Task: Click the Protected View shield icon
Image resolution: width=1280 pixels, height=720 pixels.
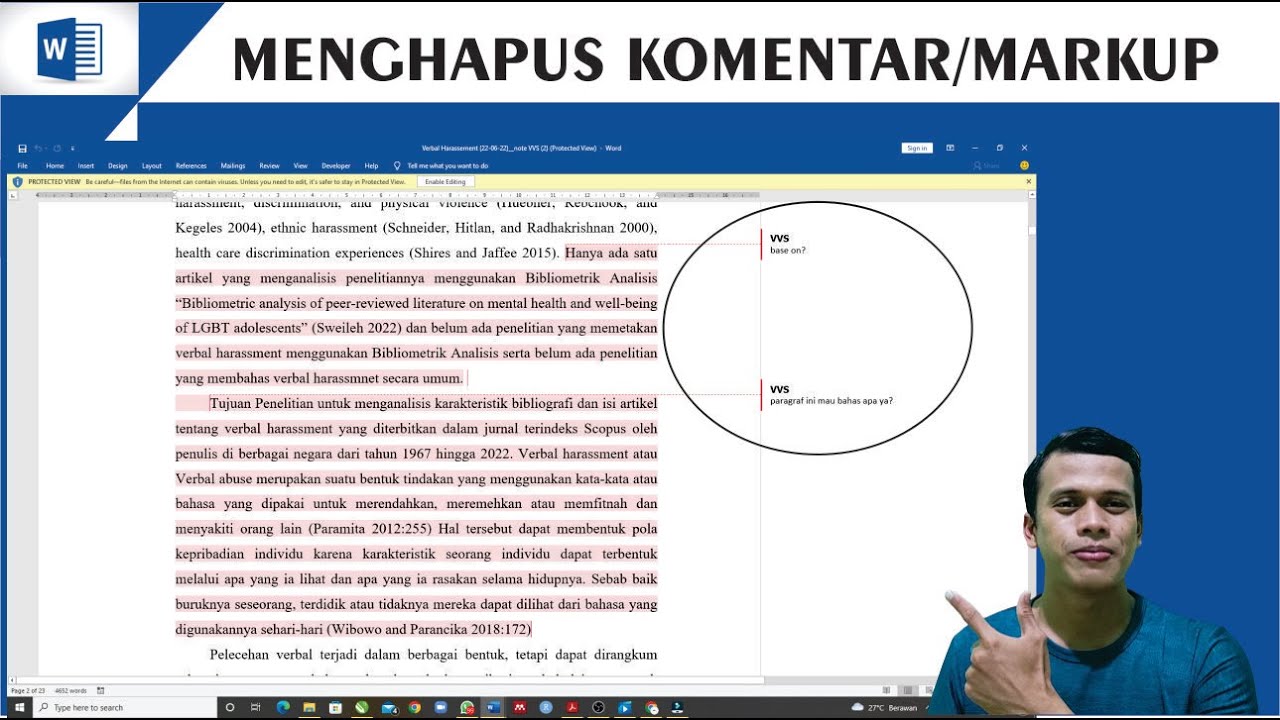Action: click(17, 182)
